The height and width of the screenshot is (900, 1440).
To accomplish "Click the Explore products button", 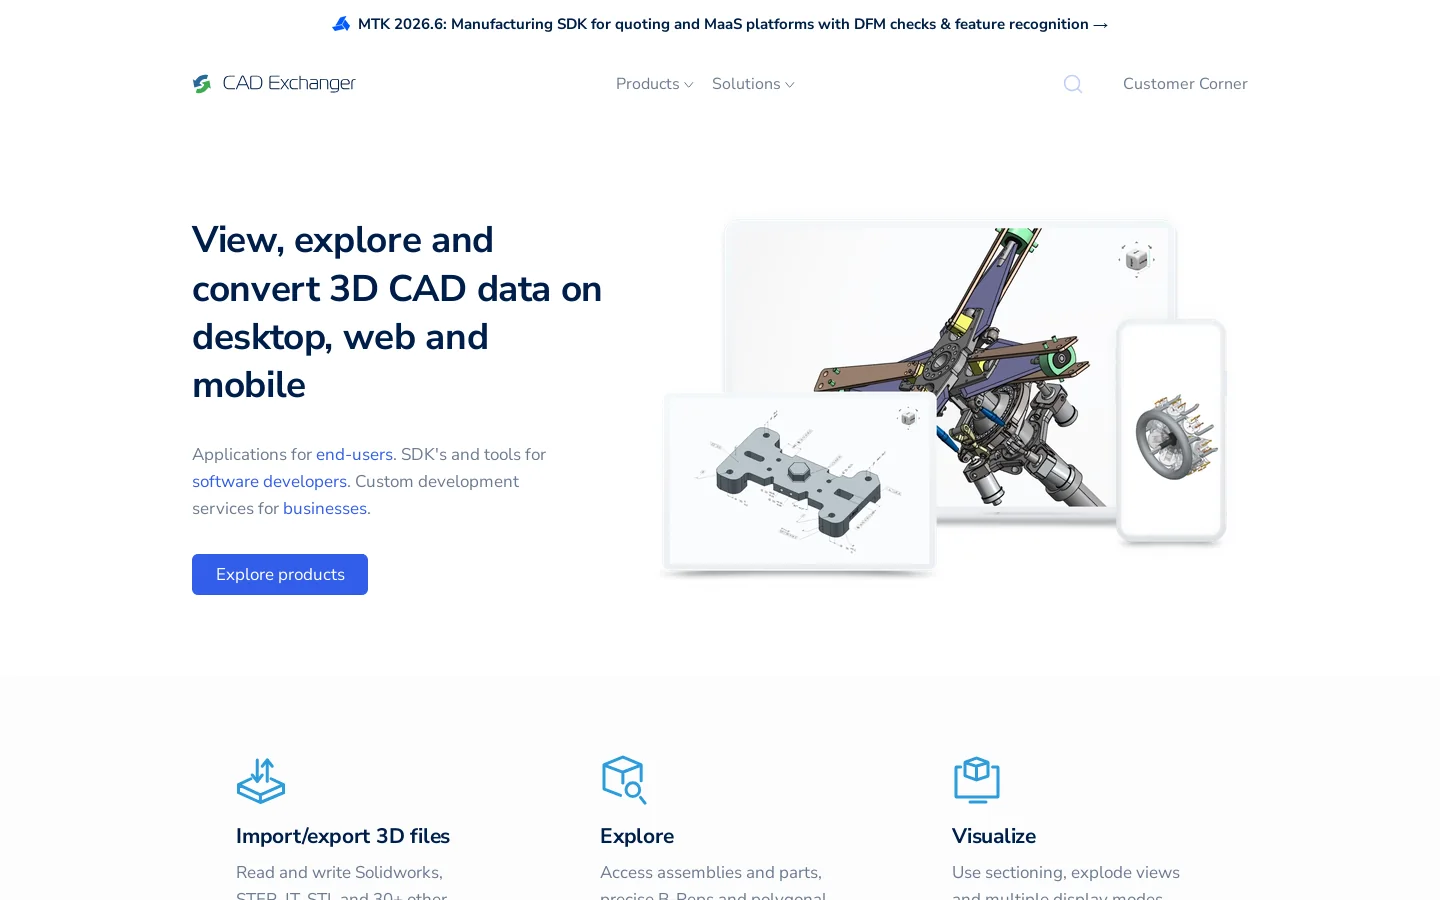I will (280, 575).
